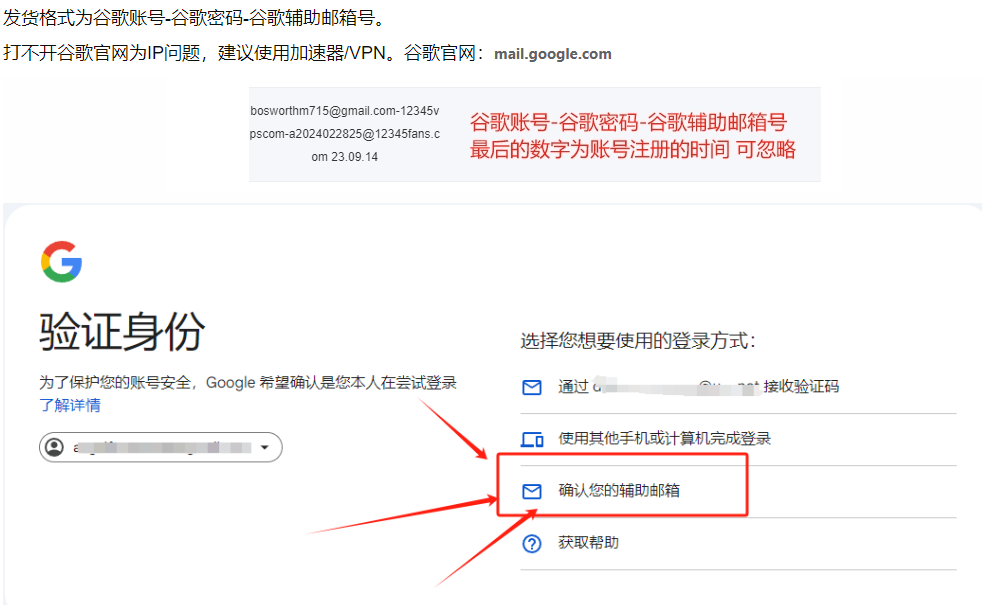Click the envelope icon beside 确认您的辅助邮箱
This screenshot has width=982, height=605.
point(532,492)
